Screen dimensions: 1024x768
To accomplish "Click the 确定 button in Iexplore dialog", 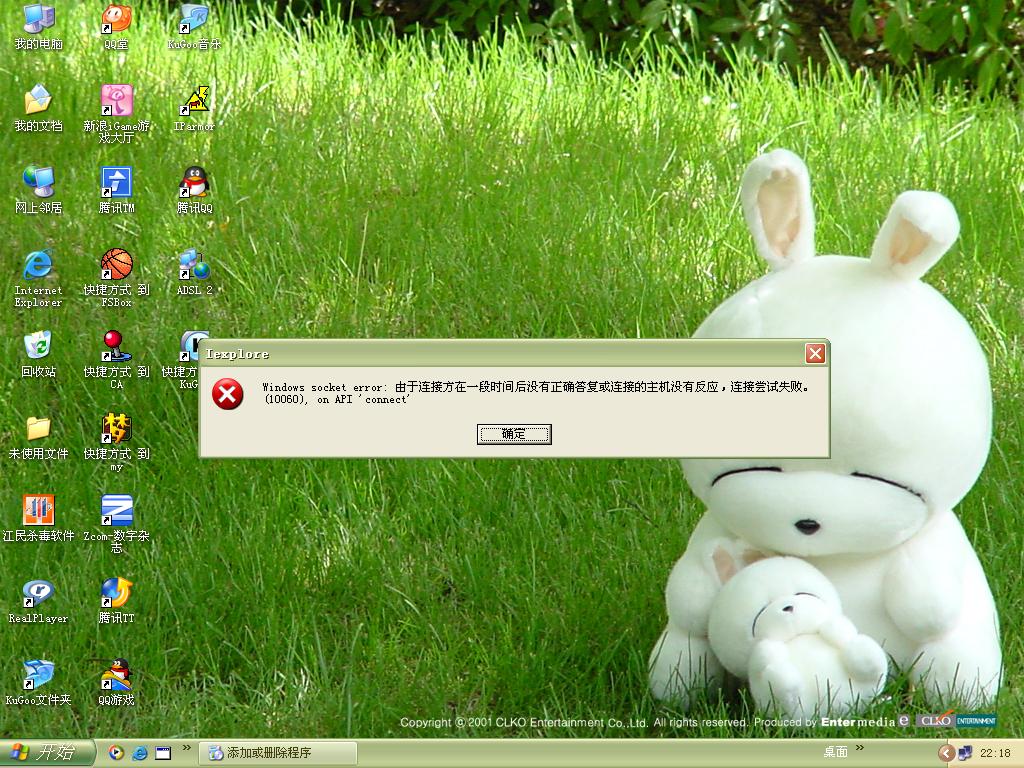I will click(514, 434).
